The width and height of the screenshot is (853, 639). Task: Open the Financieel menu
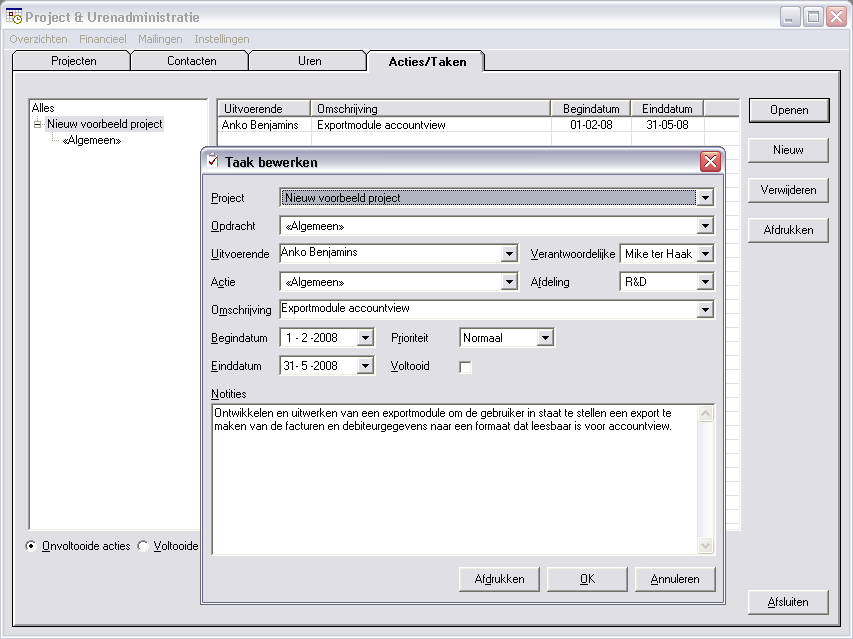pyautogui.click(x=103, y=39)
